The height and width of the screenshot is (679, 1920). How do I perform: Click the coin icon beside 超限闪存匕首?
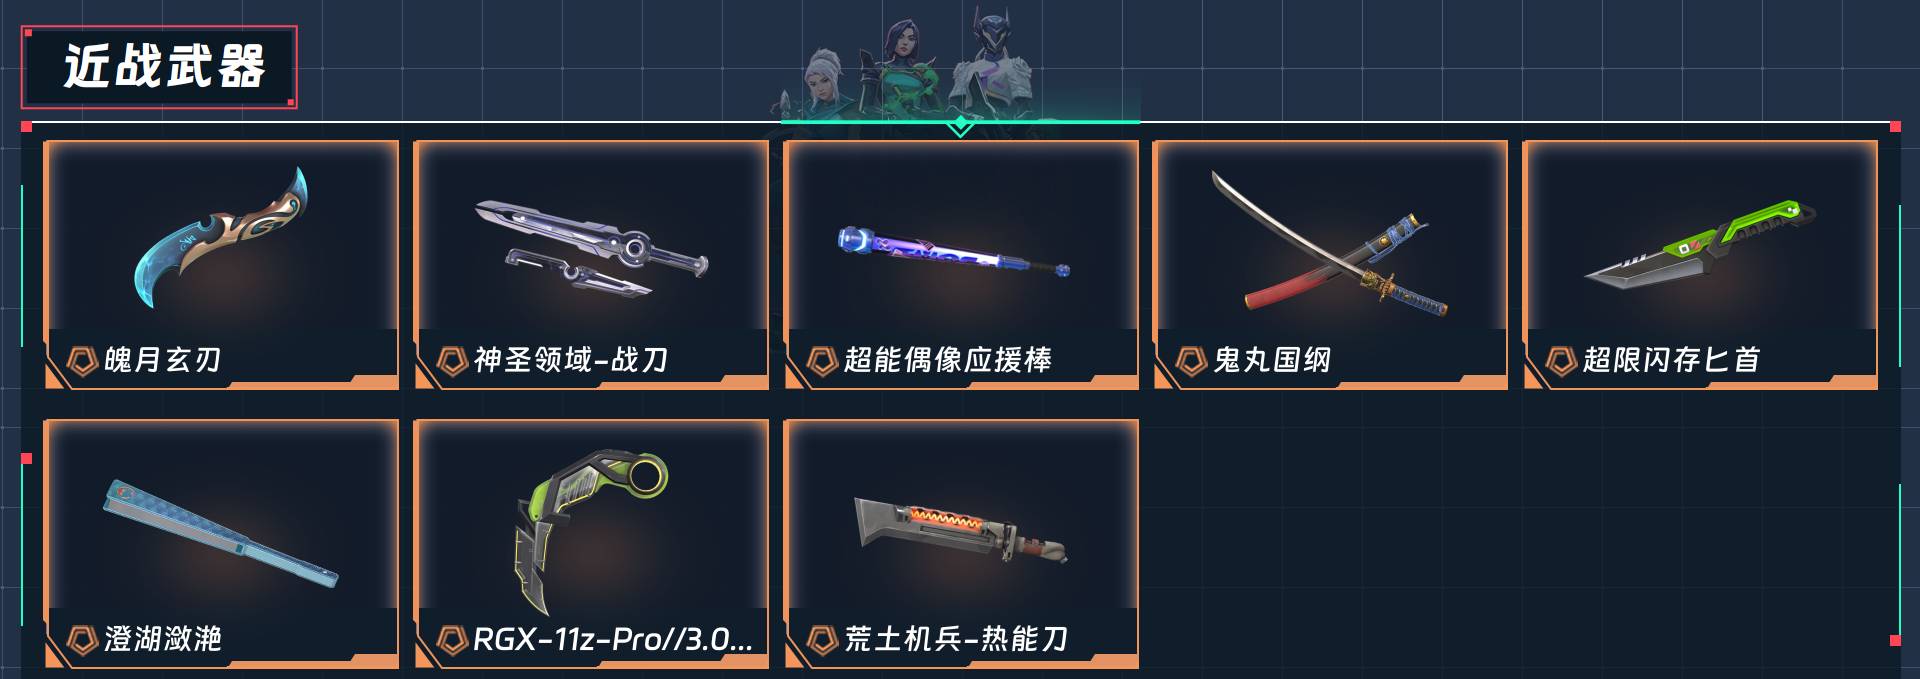pyautogui.click(x=1561, y=360)
